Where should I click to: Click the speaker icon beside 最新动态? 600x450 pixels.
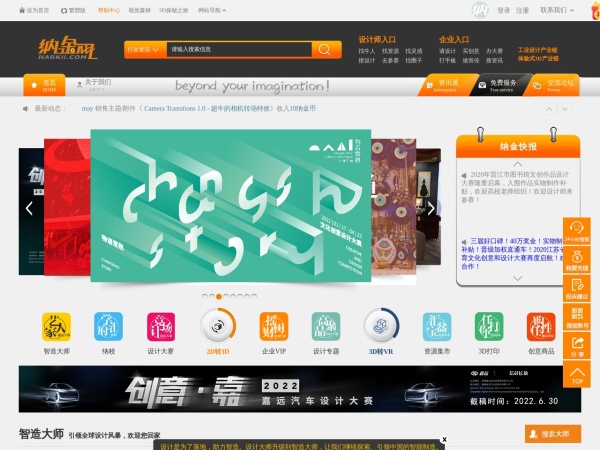point(26,109)
